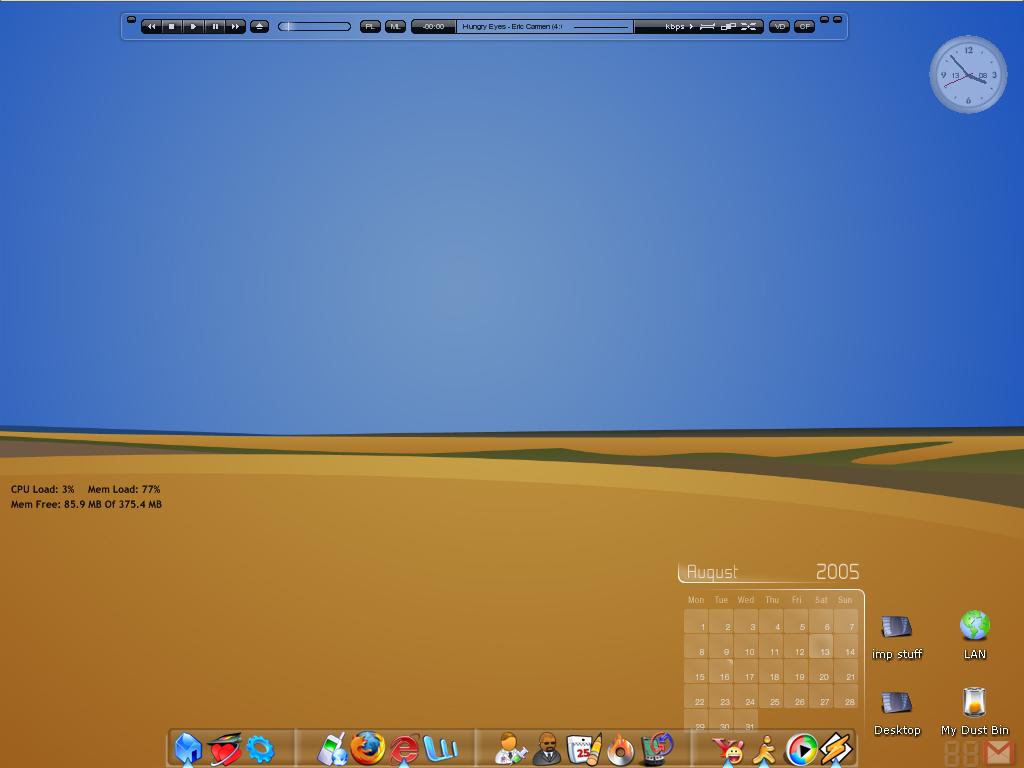Toggle repeat mode in player
This screenshot has width=1024, height=768.
coord(728,27)
